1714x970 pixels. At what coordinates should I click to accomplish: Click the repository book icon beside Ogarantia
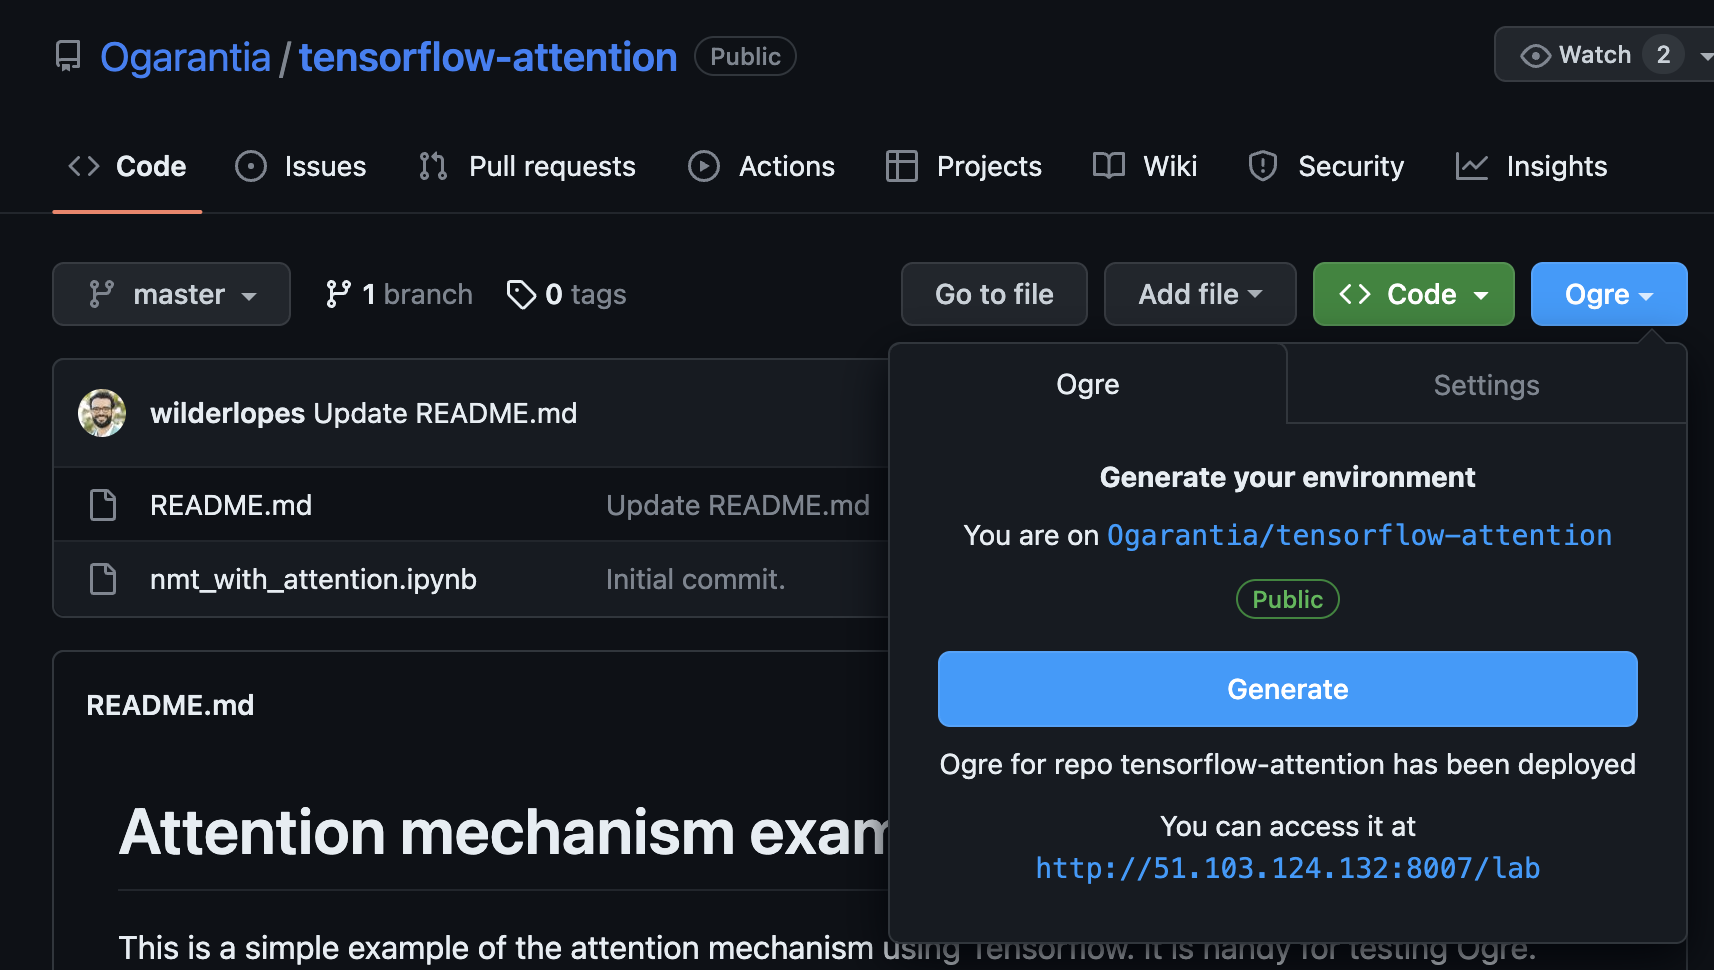(68, 56)
